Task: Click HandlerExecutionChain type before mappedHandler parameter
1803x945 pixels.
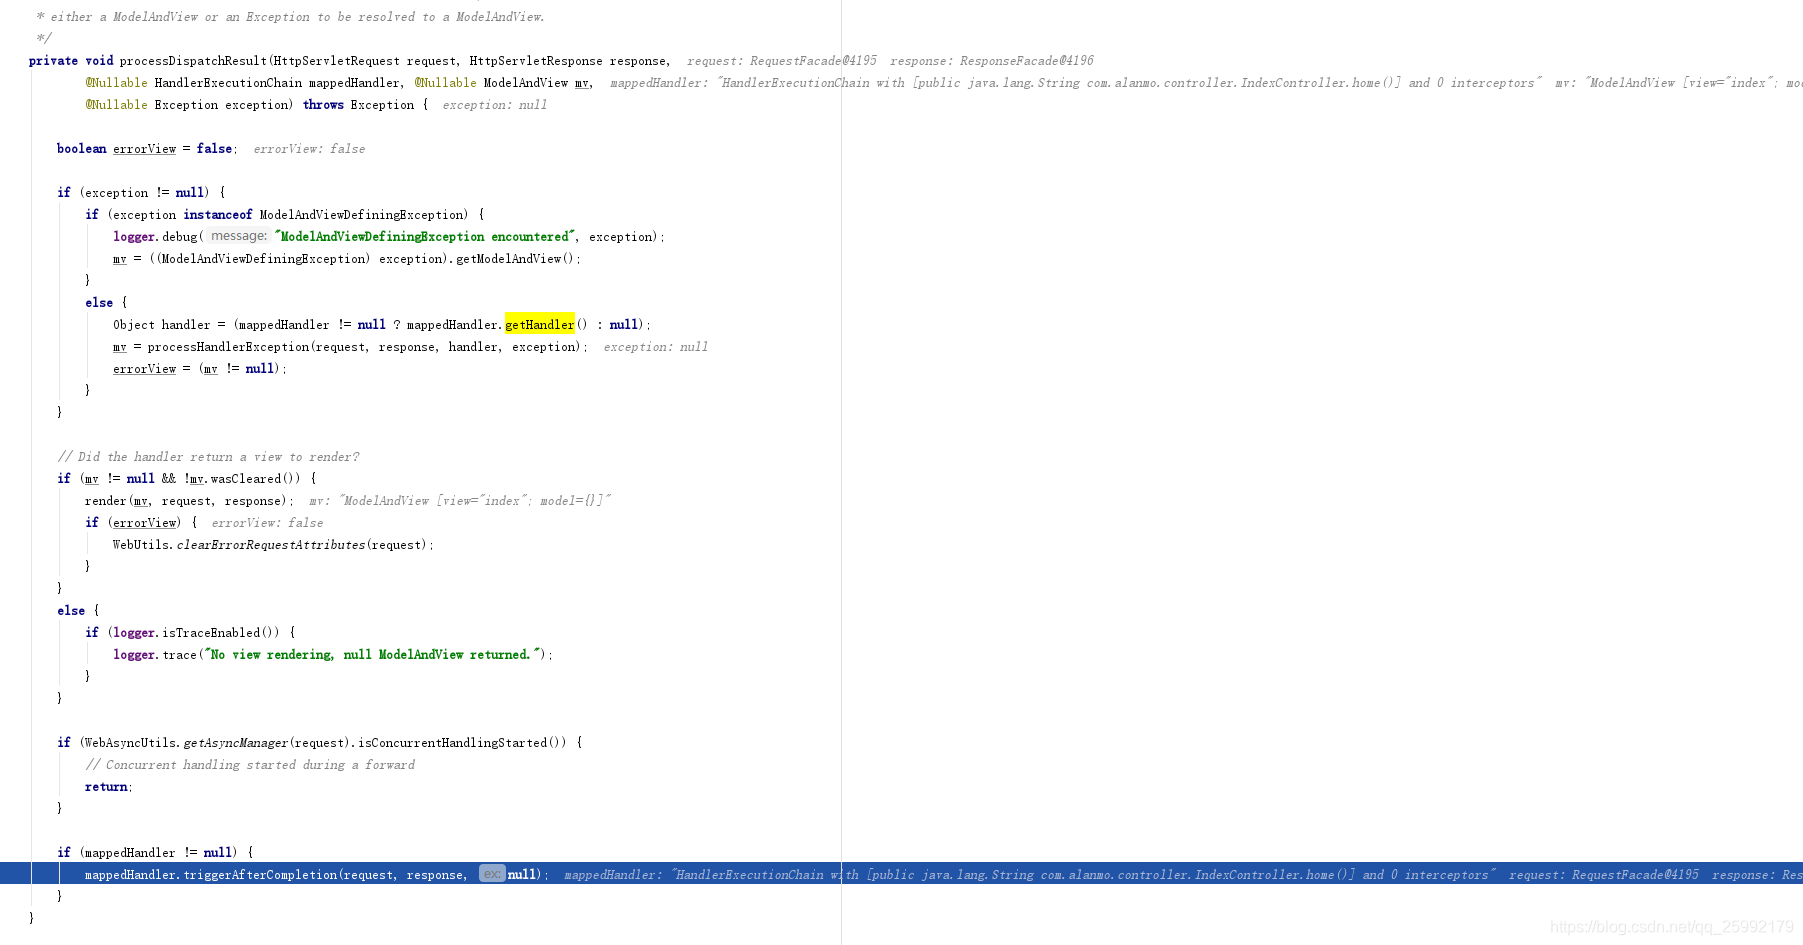Action: [228, 83]
